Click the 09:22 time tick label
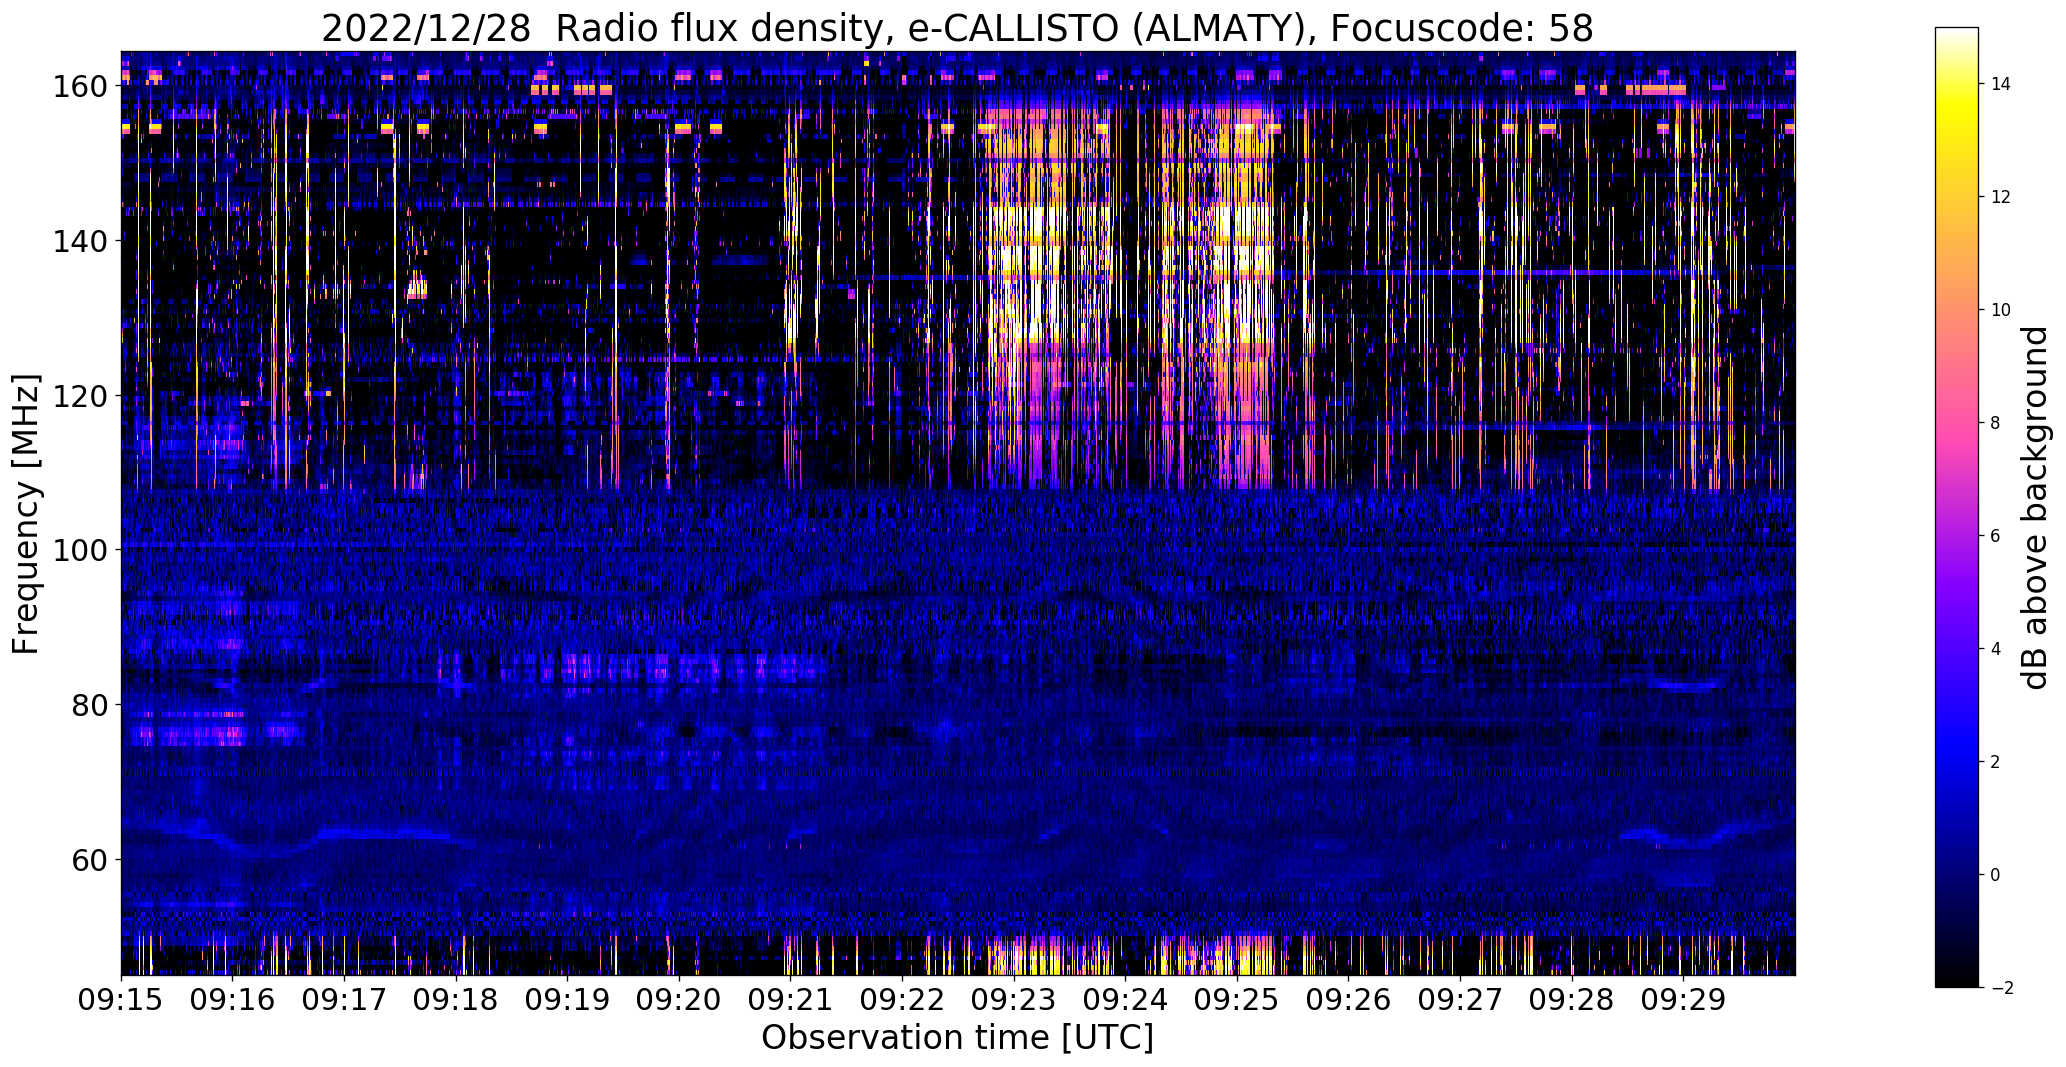This screenshot has height=1067, width=2066. click(x=902, y=999)
